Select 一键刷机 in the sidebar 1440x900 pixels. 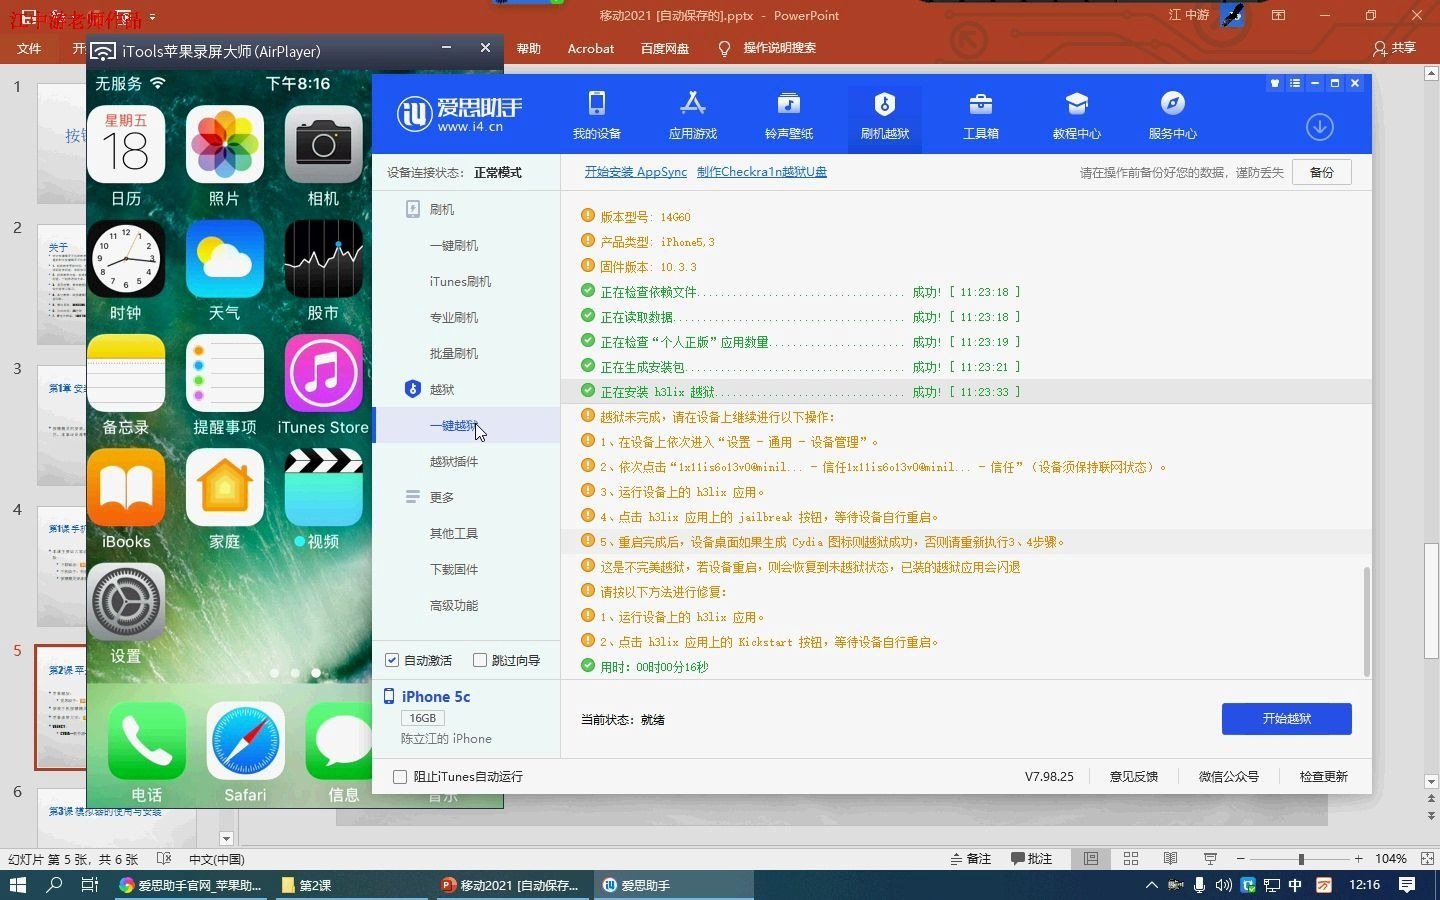pyautogui.click(x=454, y=246)
